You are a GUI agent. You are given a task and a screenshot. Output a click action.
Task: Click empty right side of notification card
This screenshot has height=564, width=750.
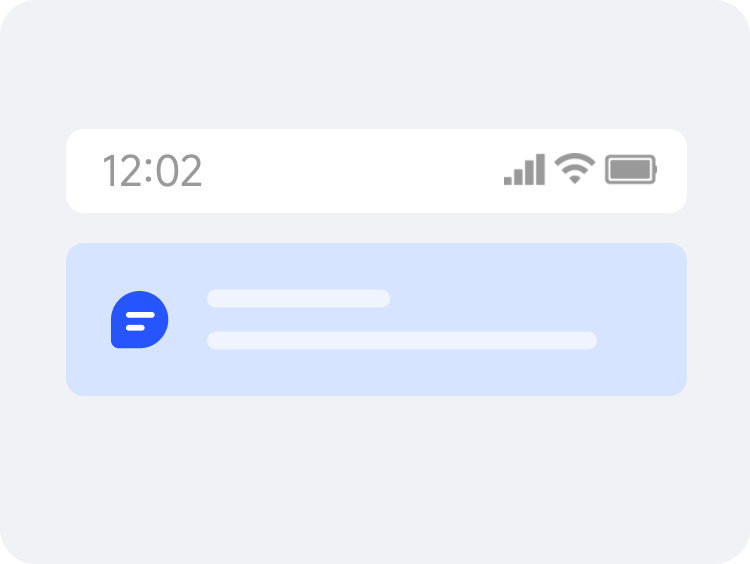641,319
